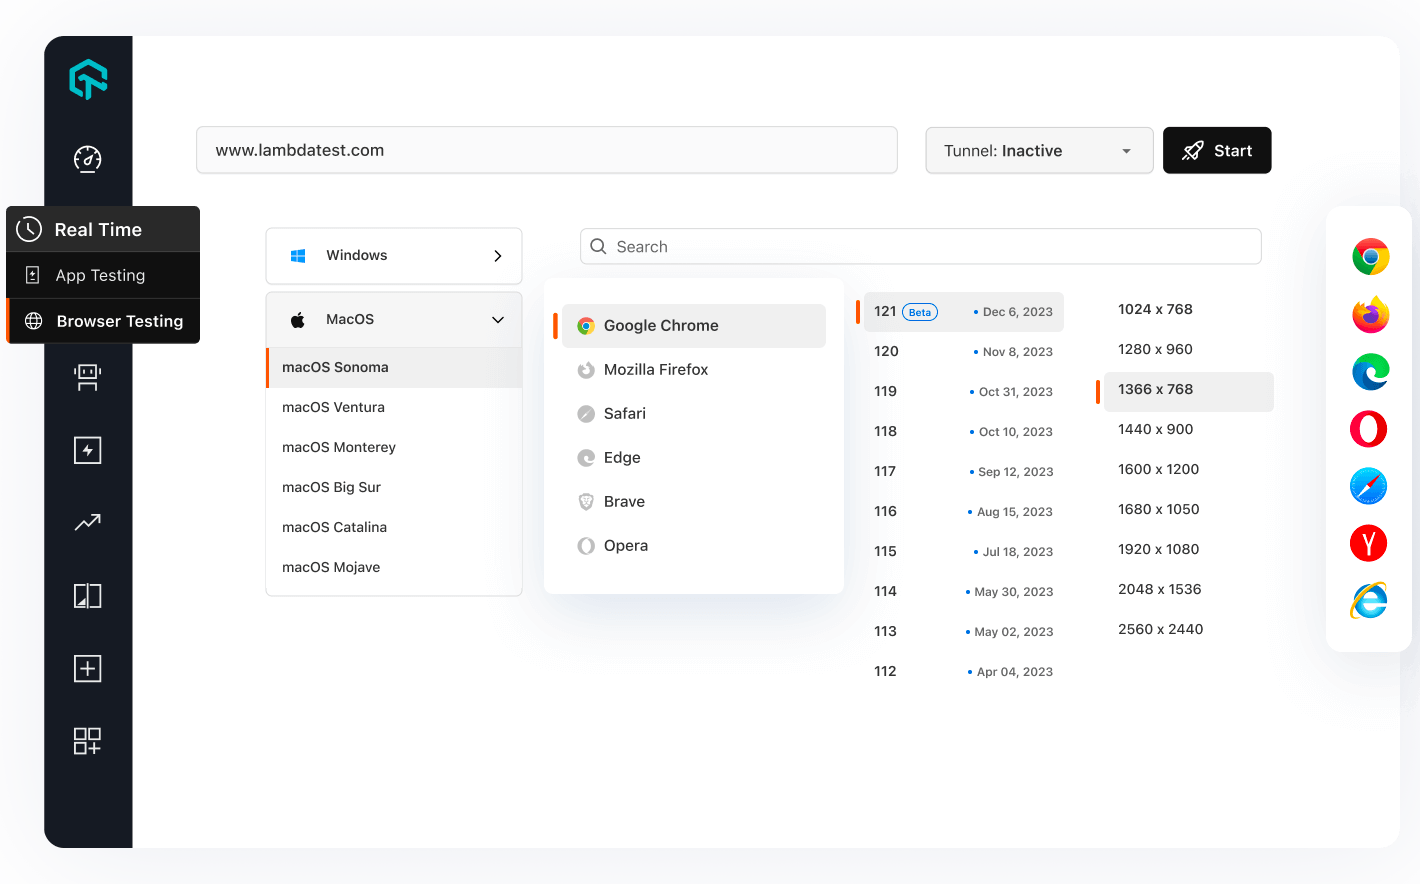The image size is (1420, 884).
Task: Collapse the MacOS section chevron
Action: pyautogui.click(x=498, y=320)
